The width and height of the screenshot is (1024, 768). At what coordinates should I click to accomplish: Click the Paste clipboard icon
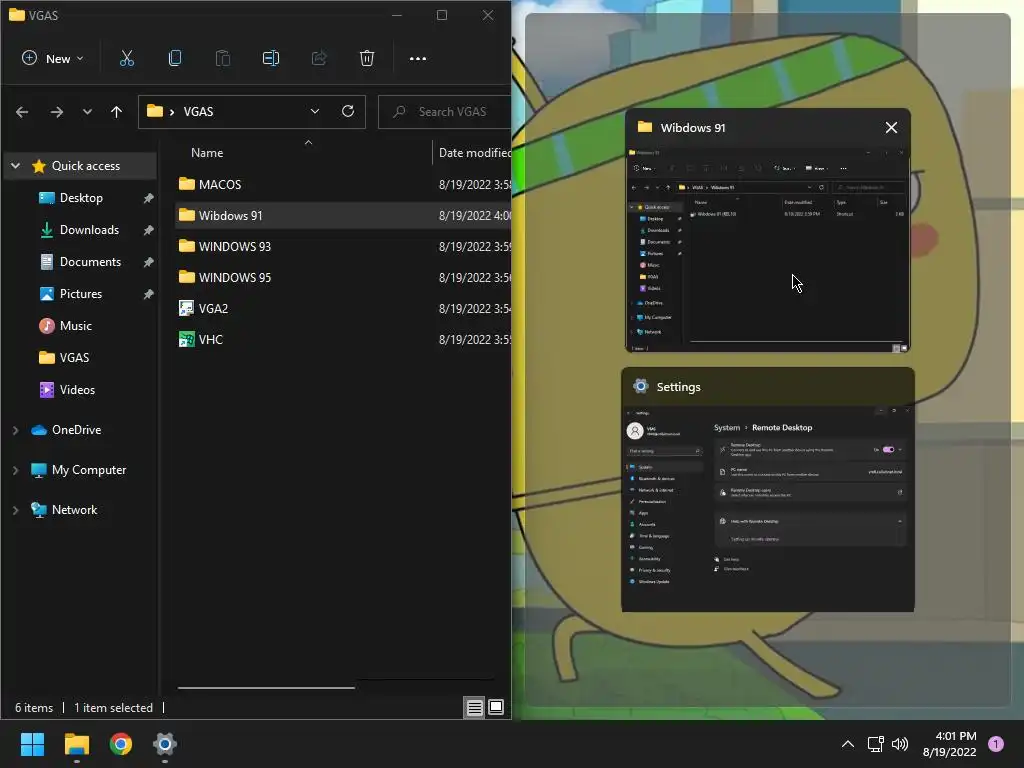(x=223, y=58)
